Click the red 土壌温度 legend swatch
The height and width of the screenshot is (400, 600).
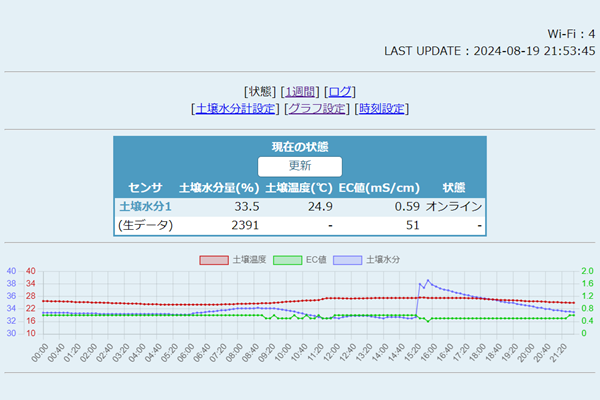coord(214,260)
